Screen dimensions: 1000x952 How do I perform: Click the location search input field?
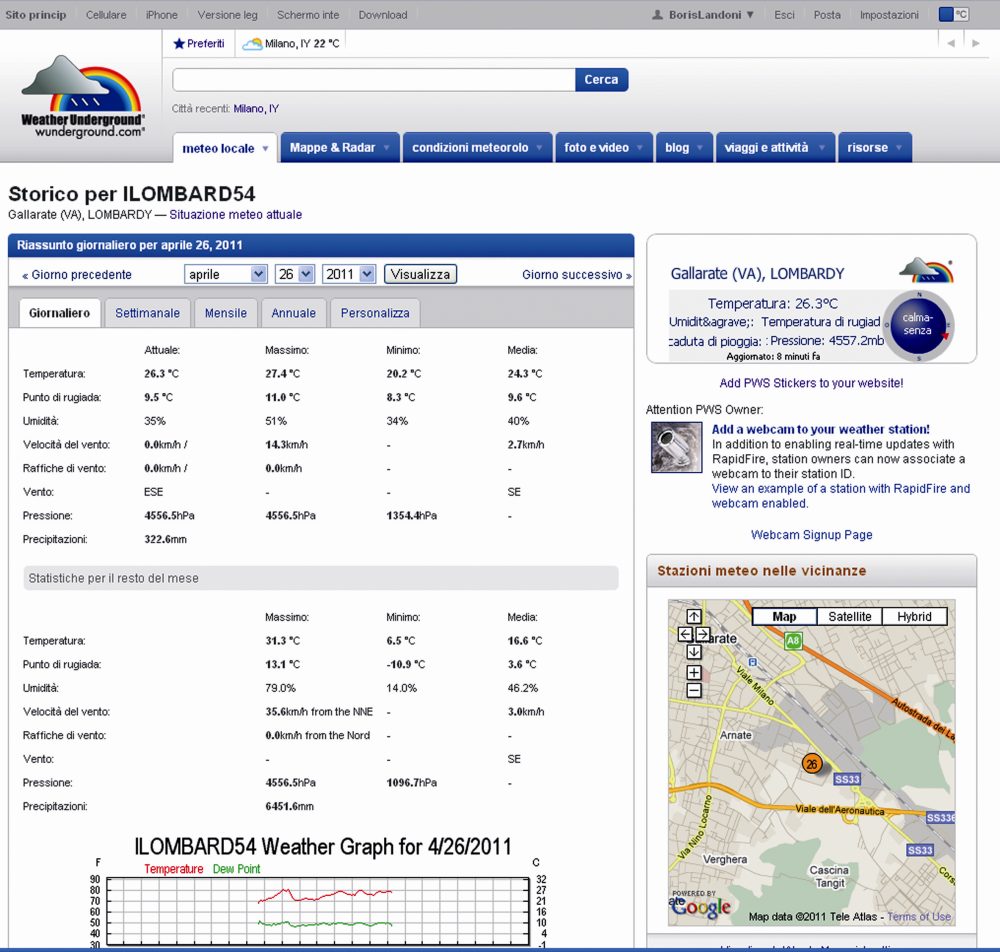point(373,80)
